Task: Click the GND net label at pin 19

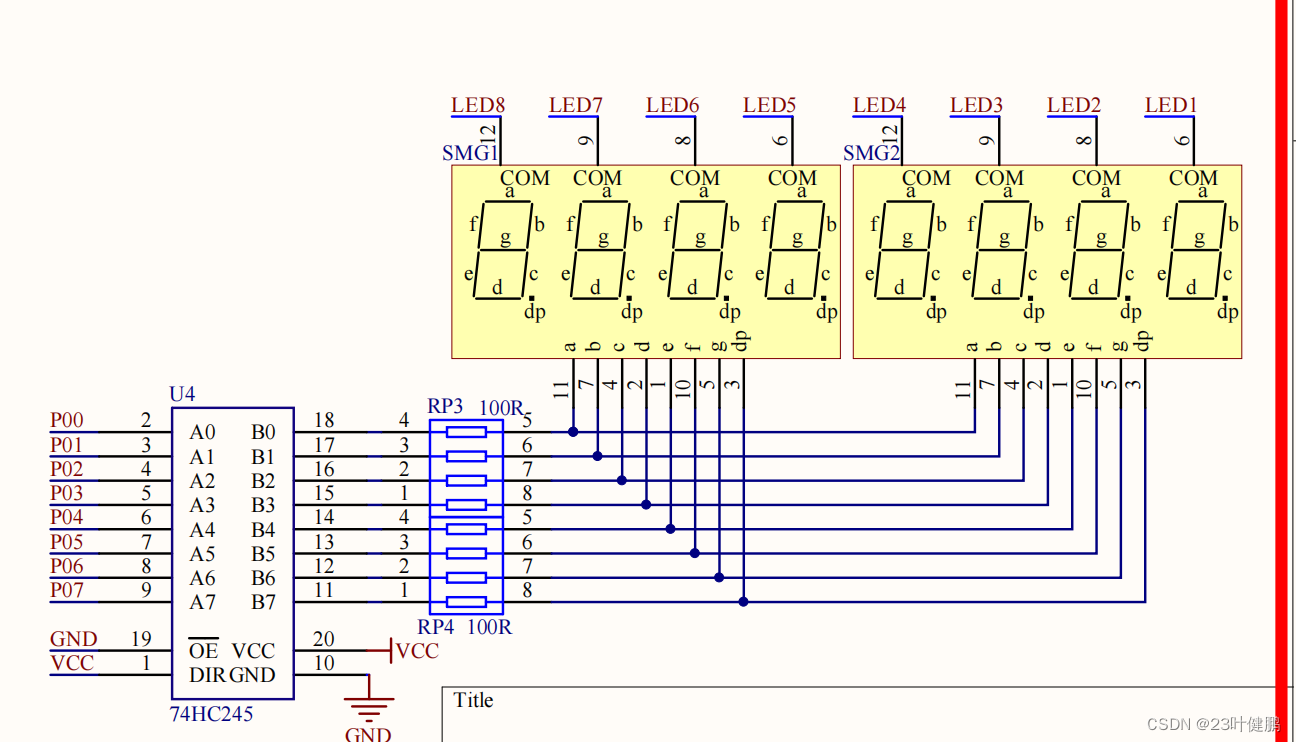Action: click(x=74, y=639)
